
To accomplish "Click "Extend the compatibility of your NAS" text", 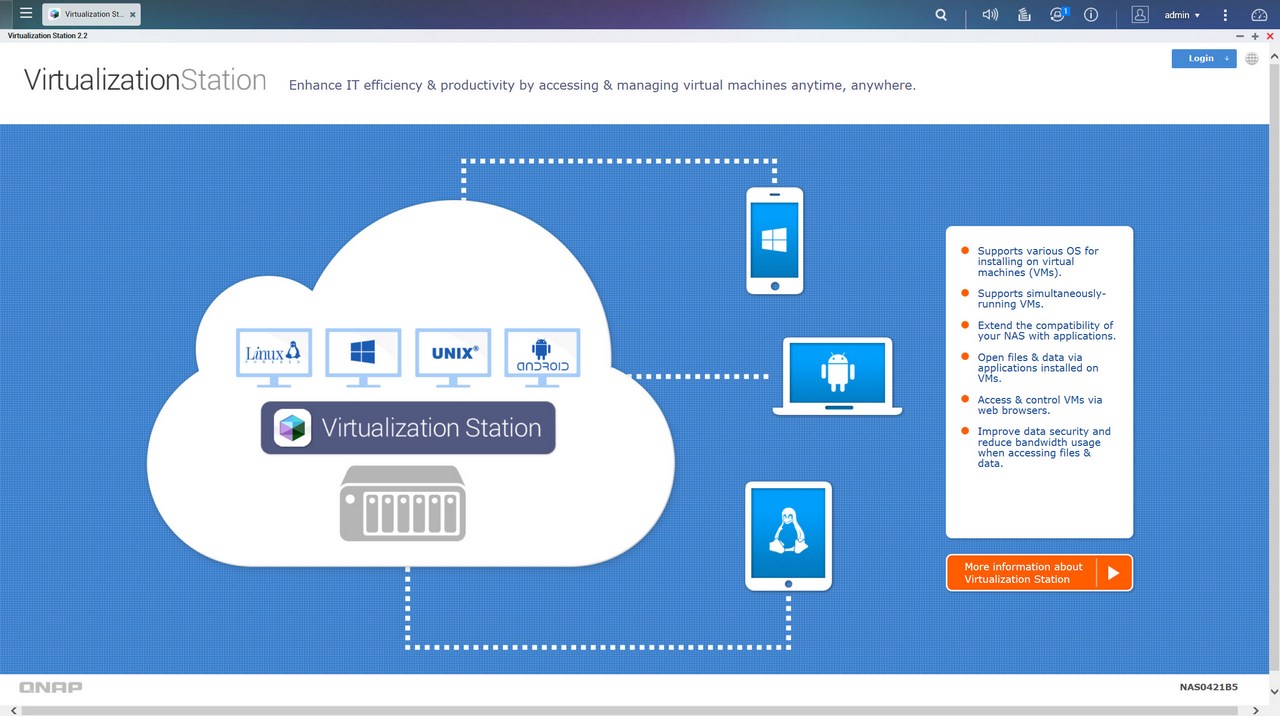I will [x=1046, y=331].
